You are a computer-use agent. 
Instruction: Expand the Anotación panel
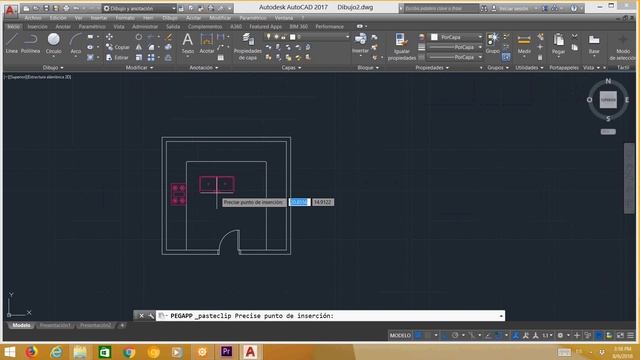(x=204, y=68)
